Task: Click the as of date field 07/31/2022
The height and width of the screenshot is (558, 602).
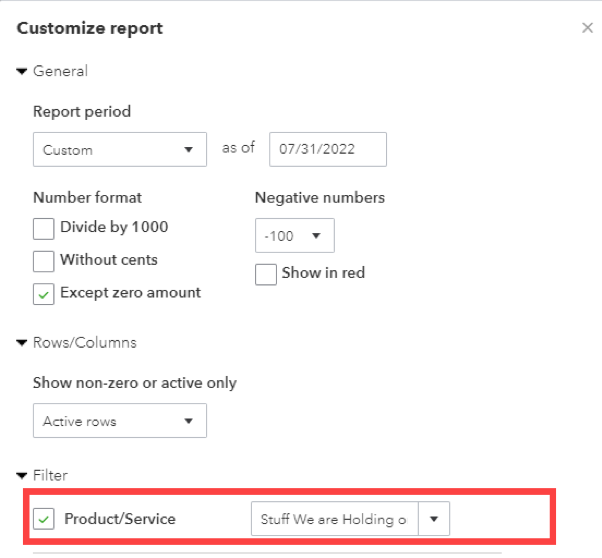Action: coord(326,149)
